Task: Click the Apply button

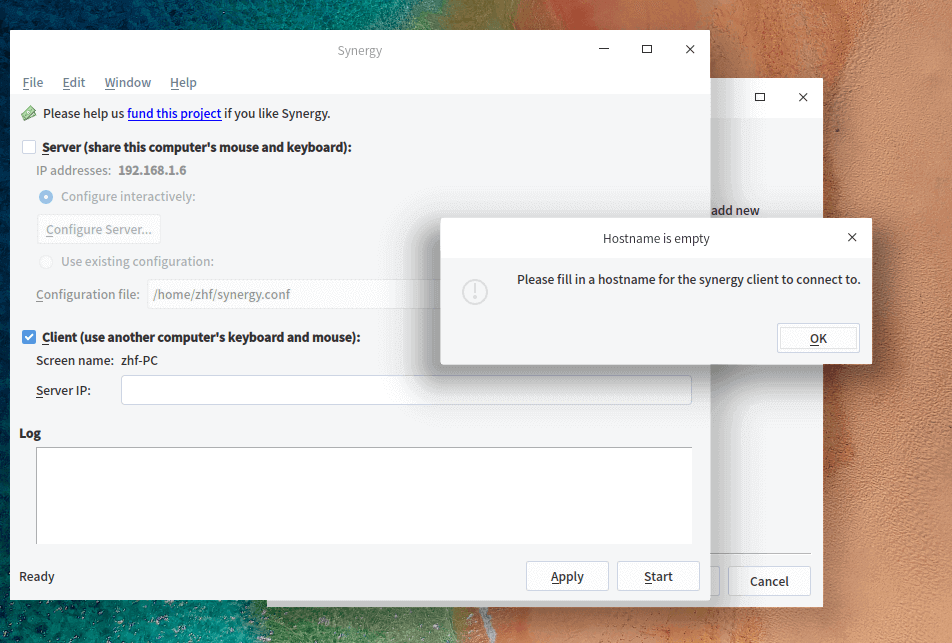Action: point(567,576)
